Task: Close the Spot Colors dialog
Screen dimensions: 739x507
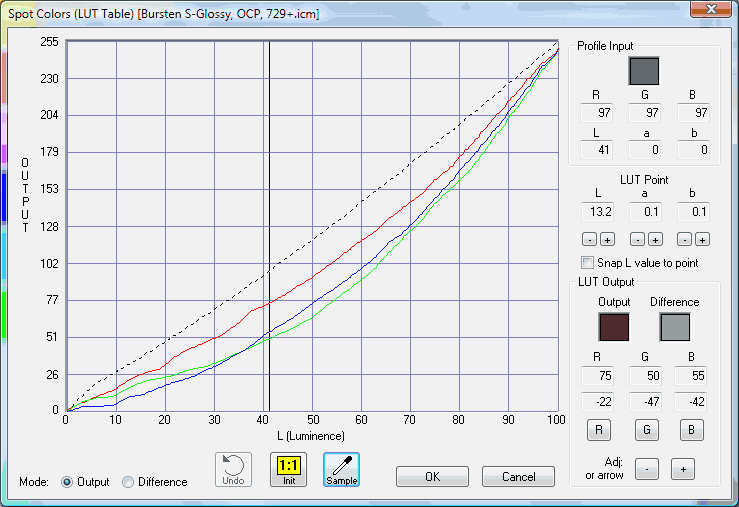Action: click(711, 9)
